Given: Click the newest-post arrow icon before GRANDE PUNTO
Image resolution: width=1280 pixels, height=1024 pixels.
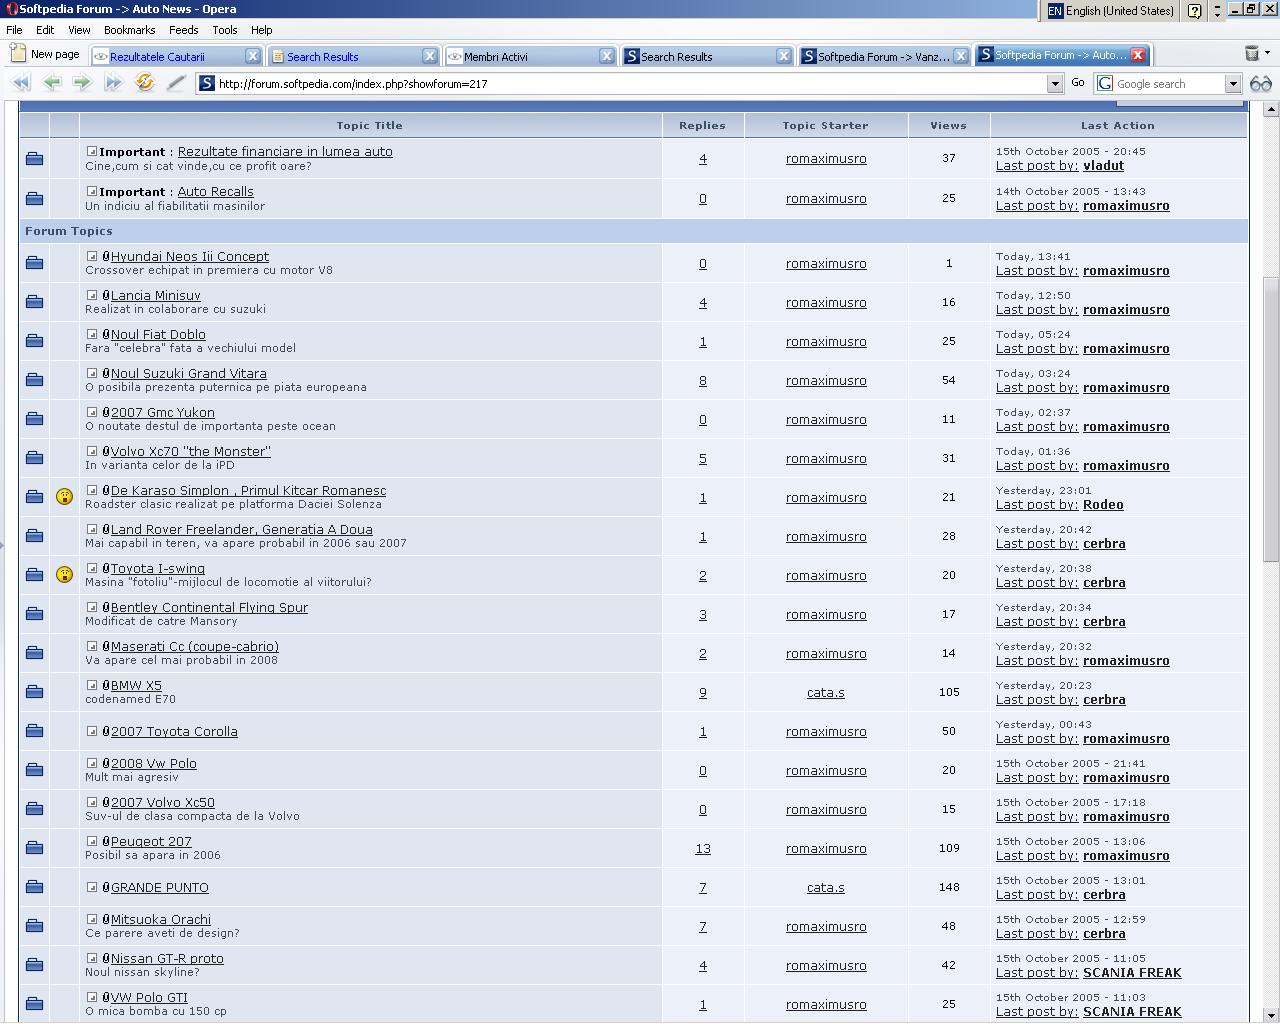Looking at the screenshot, I should click(x=92, y=888).
